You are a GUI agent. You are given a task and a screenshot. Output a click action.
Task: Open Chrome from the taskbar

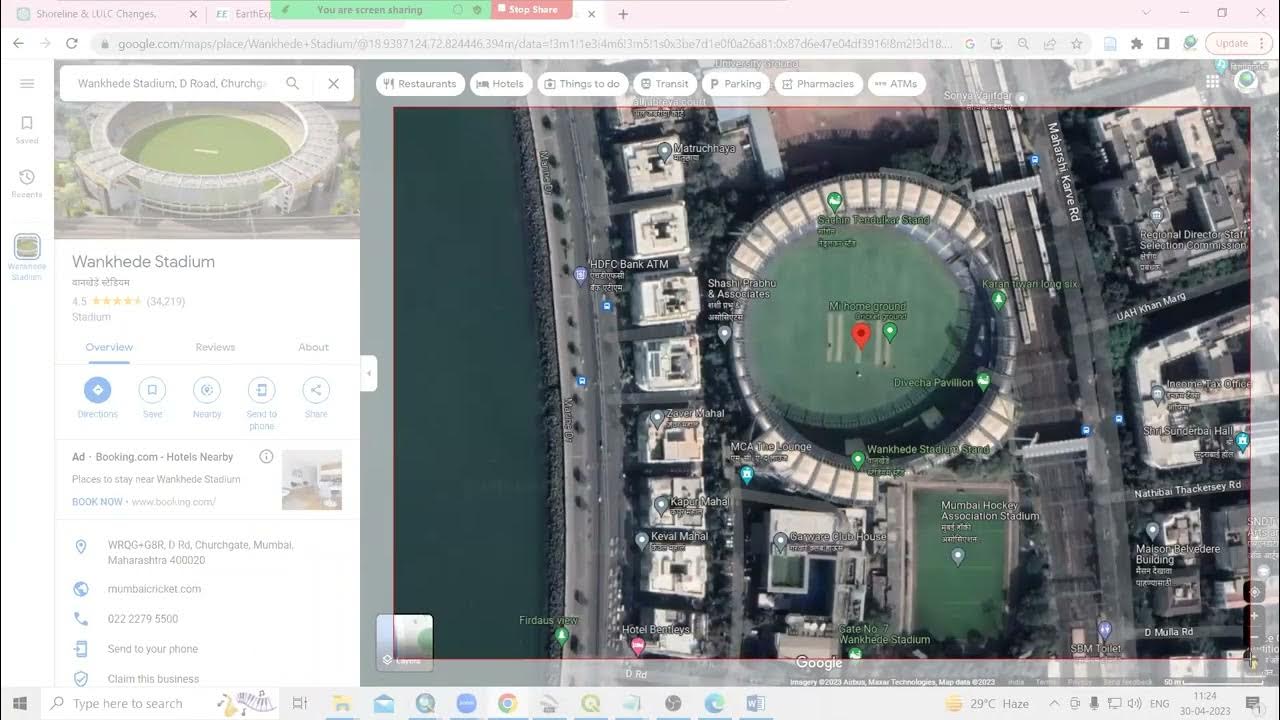tap(507, 704)
